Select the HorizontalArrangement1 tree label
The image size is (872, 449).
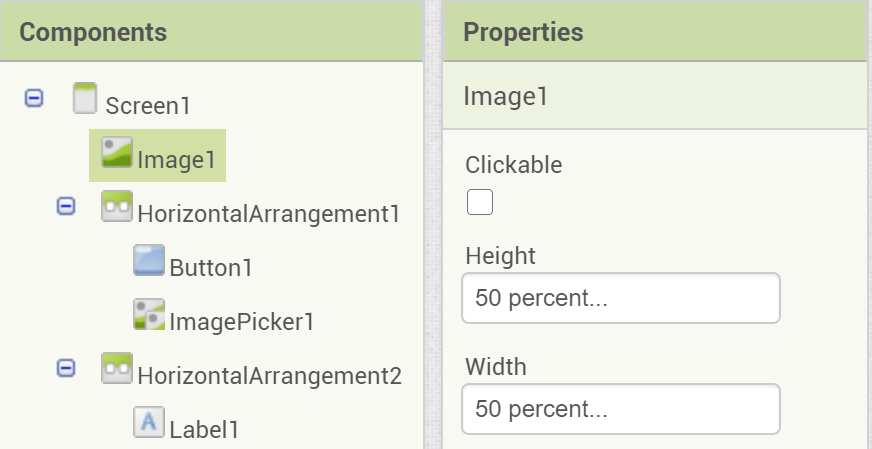pos(268,214)
